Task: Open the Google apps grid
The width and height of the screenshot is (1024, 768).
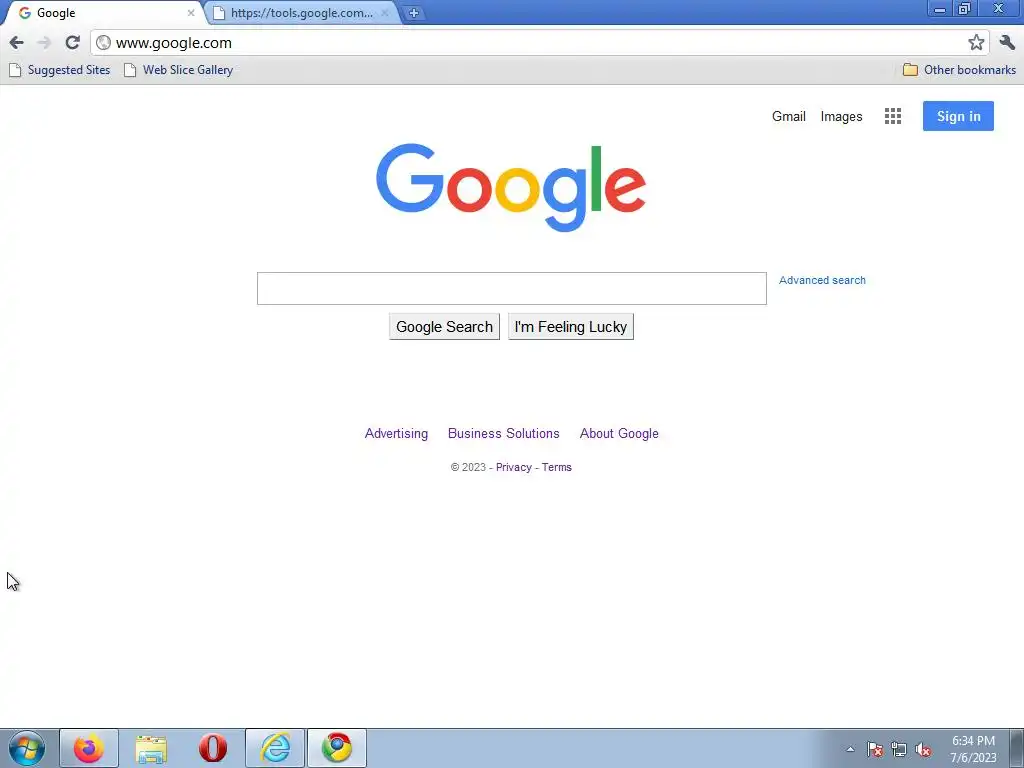Action: [893, 116]
